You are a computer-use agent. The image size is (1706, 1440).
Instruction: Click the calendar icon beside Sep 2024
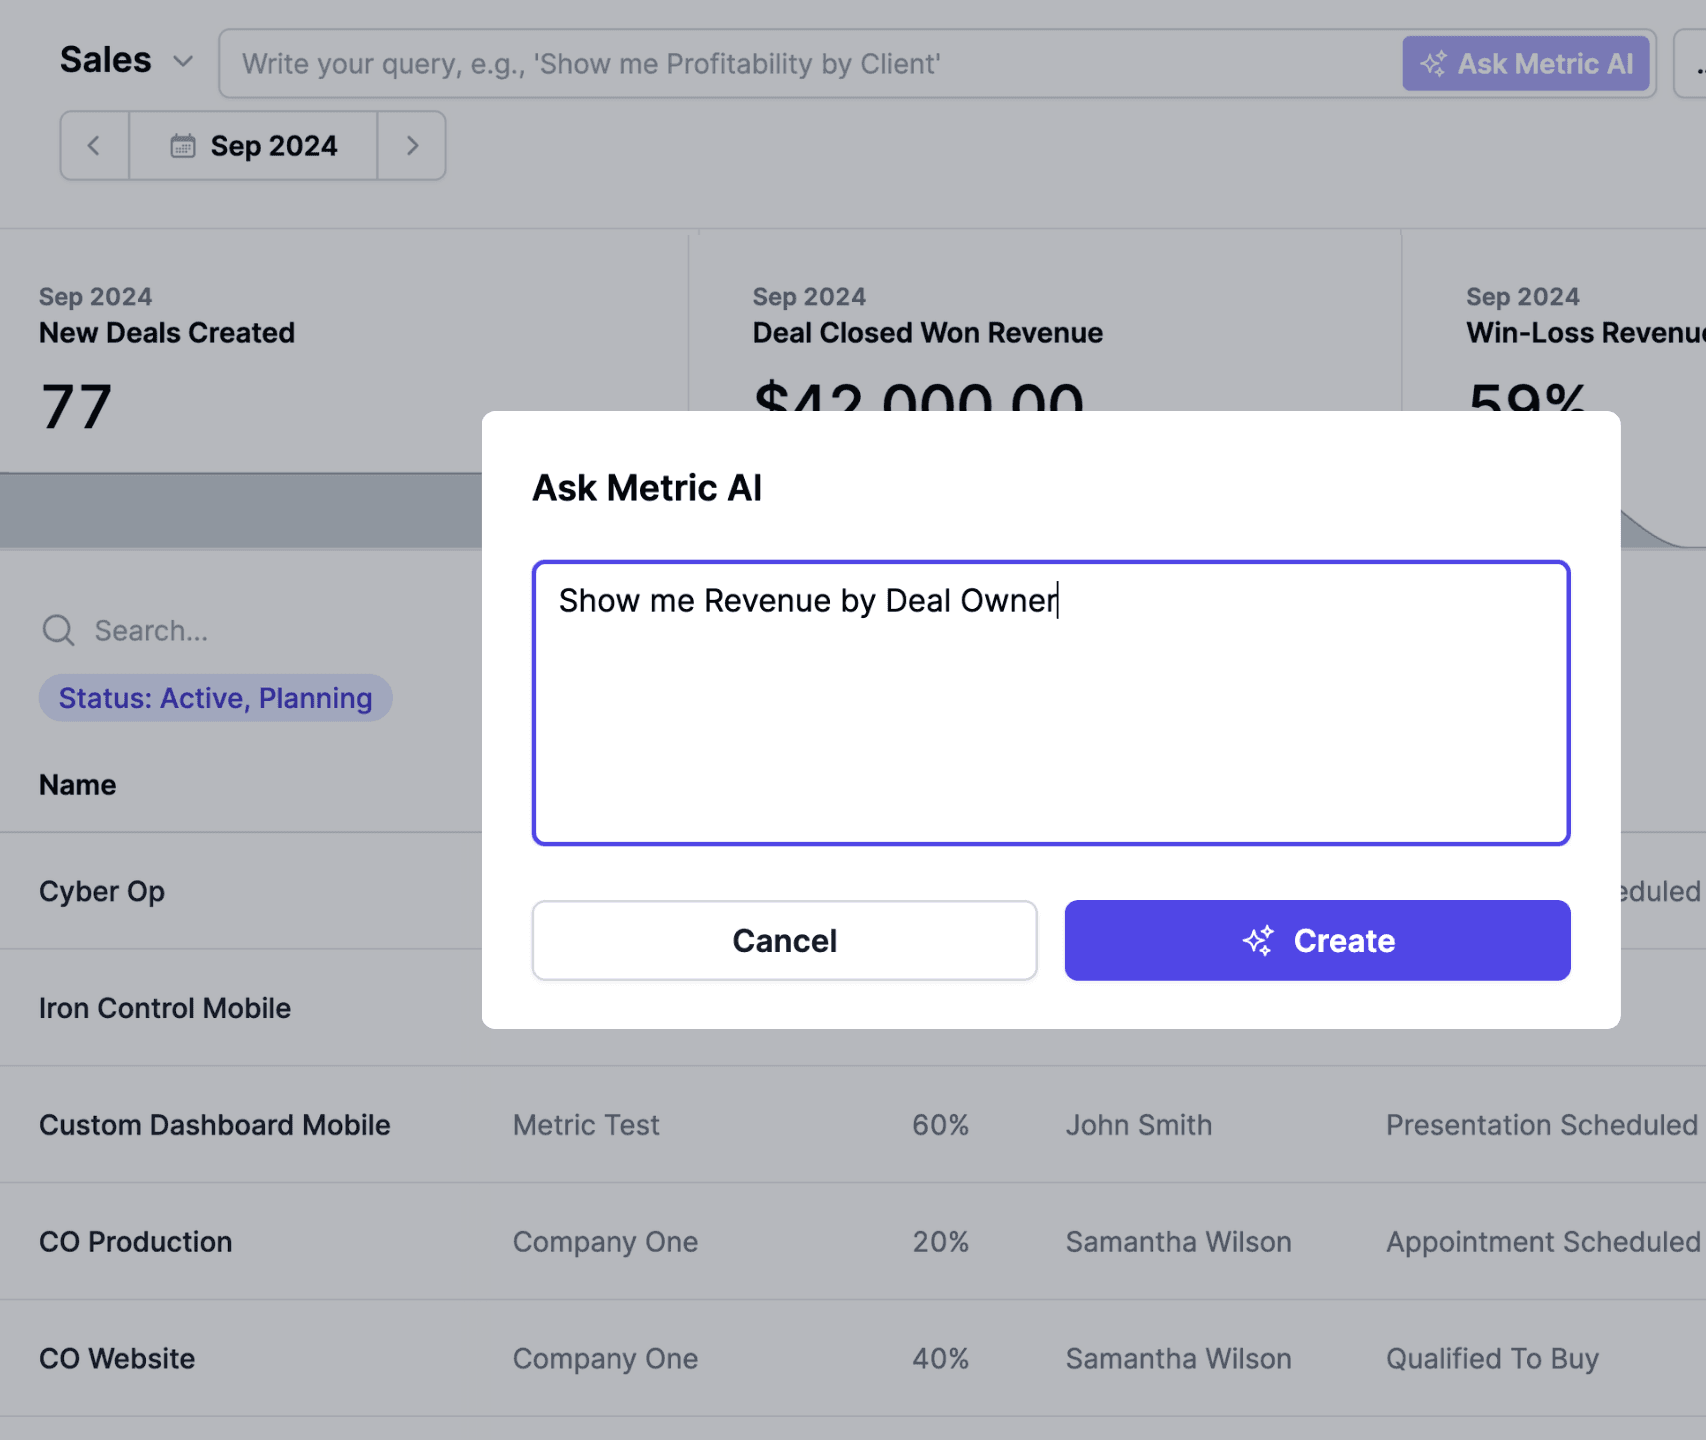point(182,146)
